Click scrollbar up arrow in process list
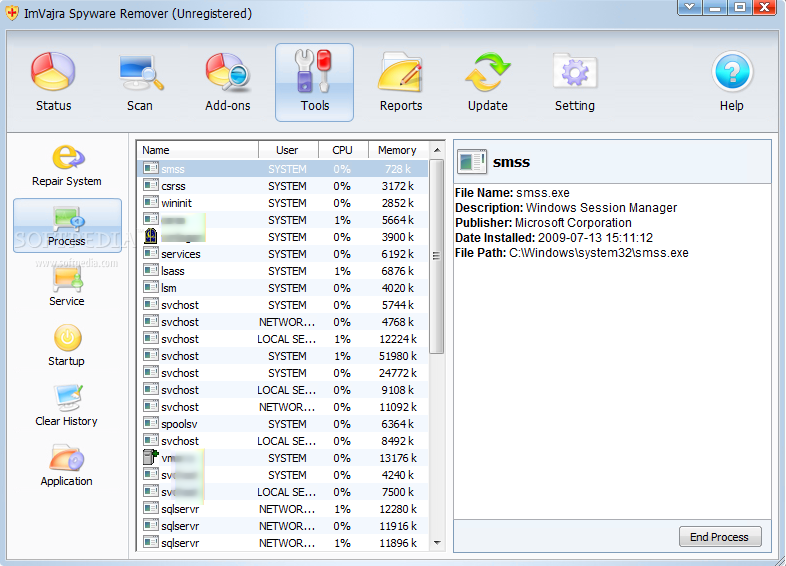The height and width of the screenshot is (566, 786). pyautogui.click(x=437, y=150)
